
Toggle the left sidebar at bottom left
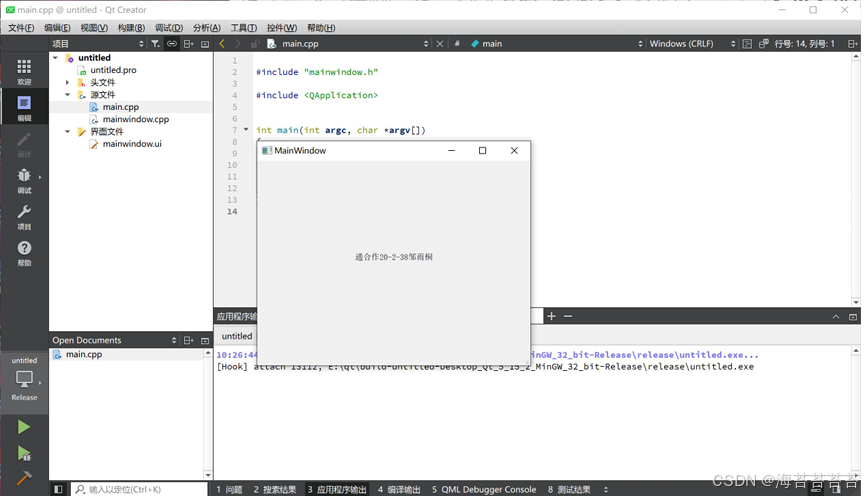point(58,489)
